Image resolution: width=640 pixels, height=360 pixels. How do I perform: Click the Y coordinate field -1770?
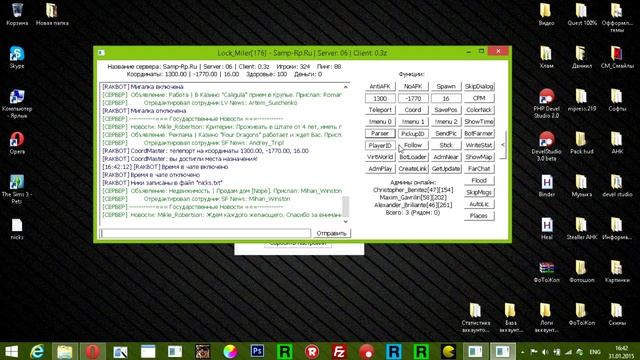click(413, 98)
